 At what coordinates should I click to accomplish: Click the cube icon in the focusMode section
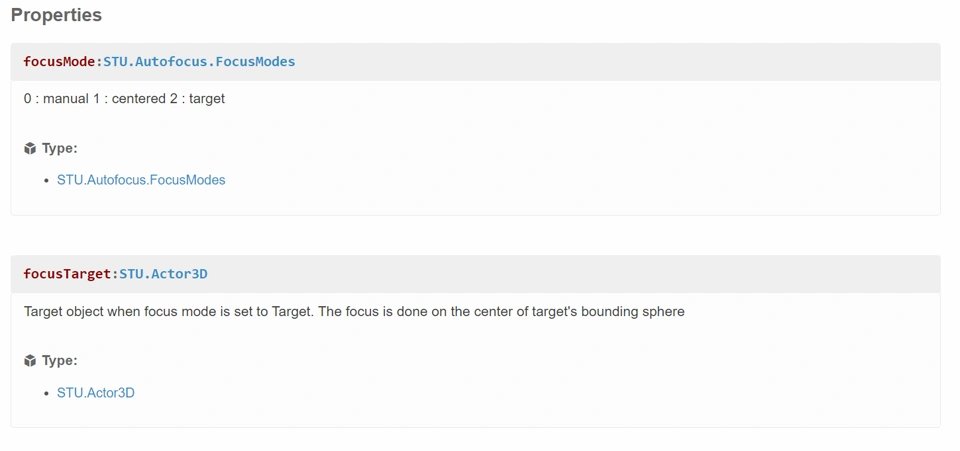coord(30,148)
